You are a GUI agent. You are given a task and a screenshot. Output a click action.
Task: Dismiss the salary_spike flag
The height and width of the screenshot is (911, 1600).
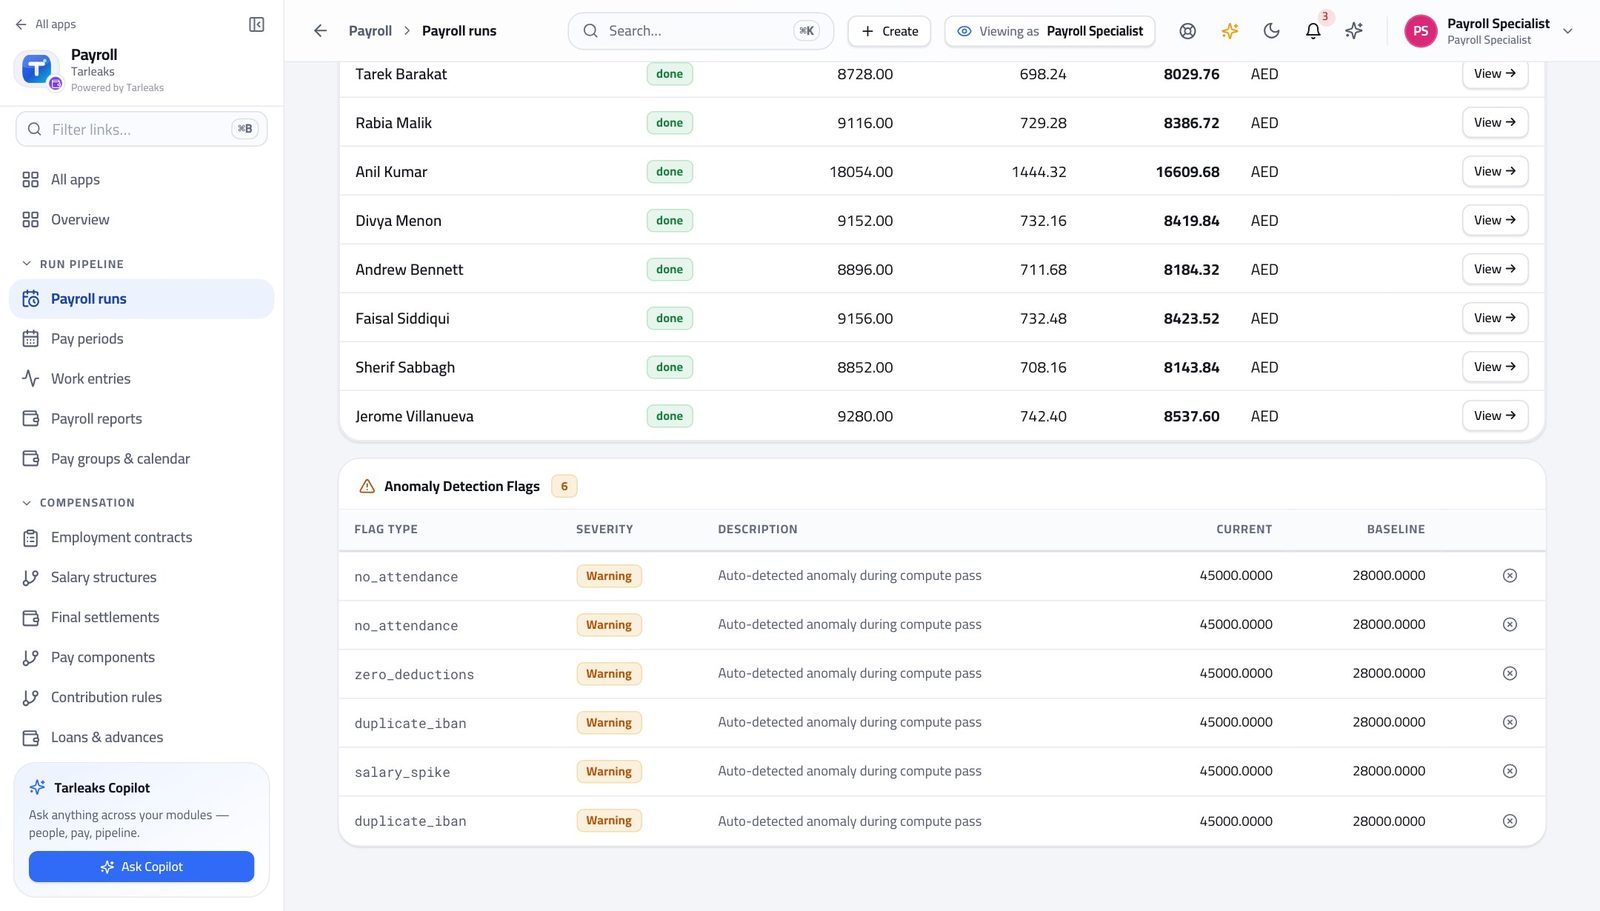1510,771
